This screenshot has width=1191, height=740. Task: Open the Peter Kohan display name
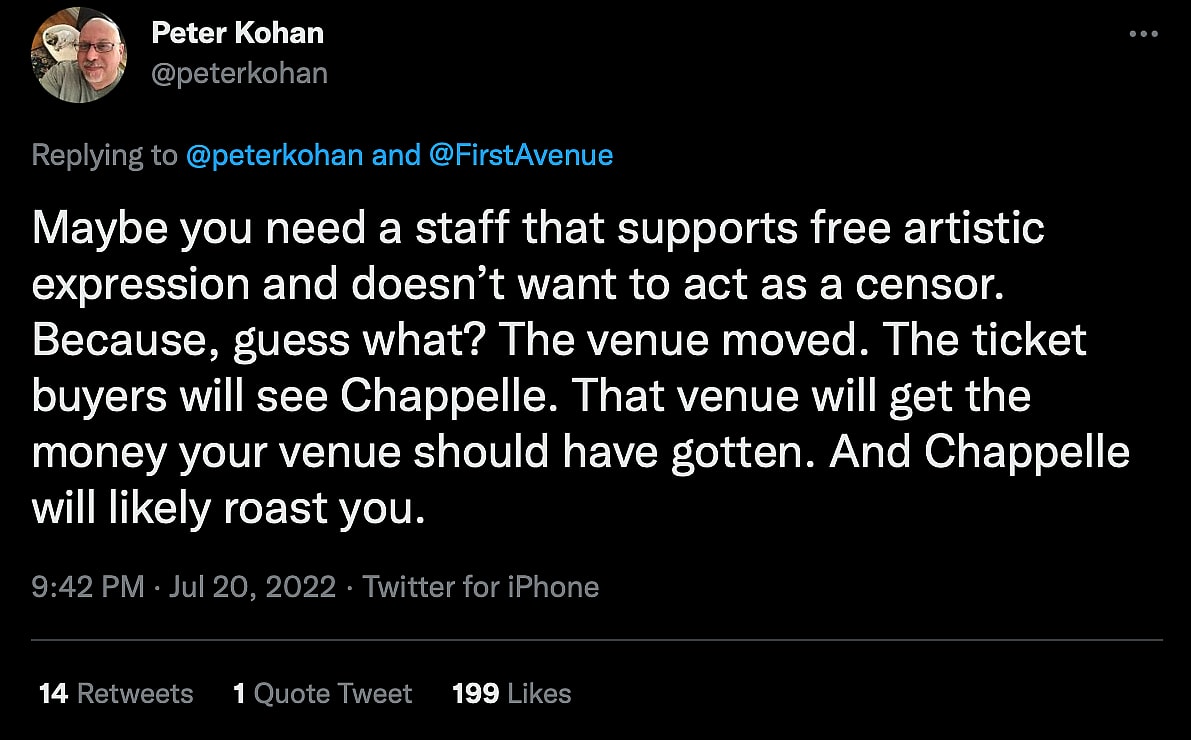pyautogui.click(x=237, y=33)
